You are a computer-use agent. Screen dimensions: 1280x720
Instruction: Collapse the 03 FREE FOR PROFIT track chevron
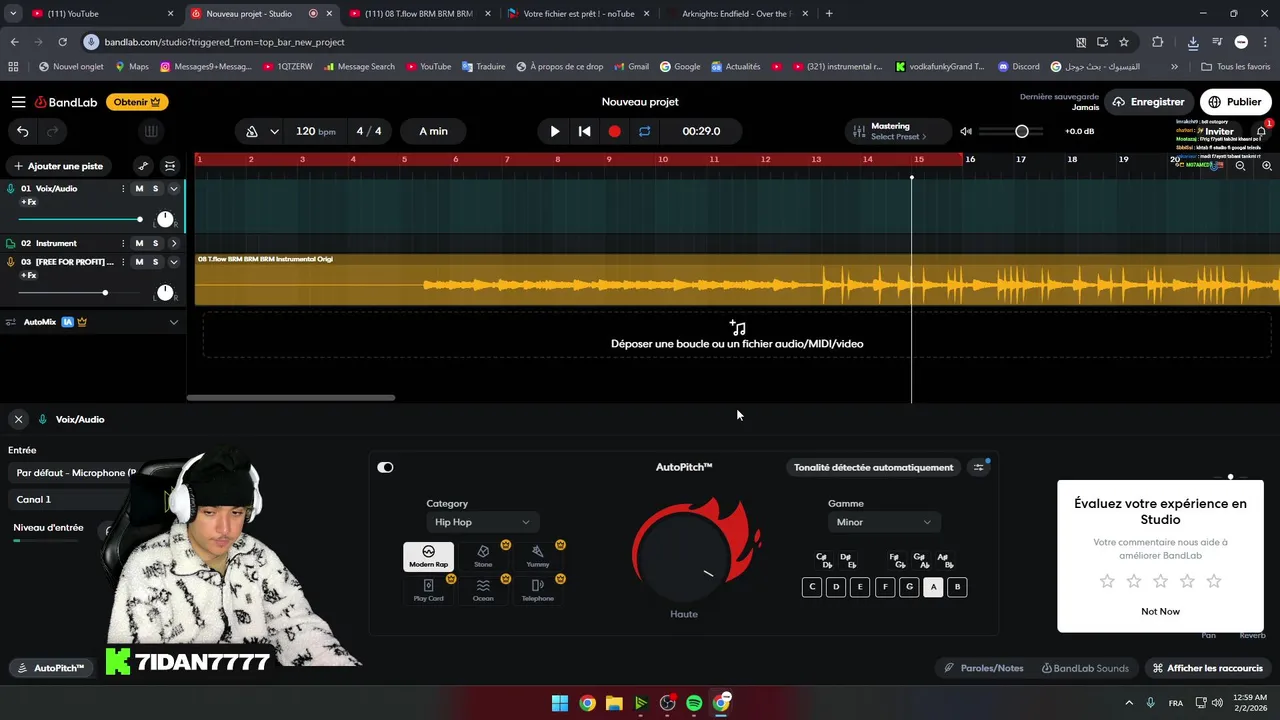pyautogui.click(x=173, y=262)
